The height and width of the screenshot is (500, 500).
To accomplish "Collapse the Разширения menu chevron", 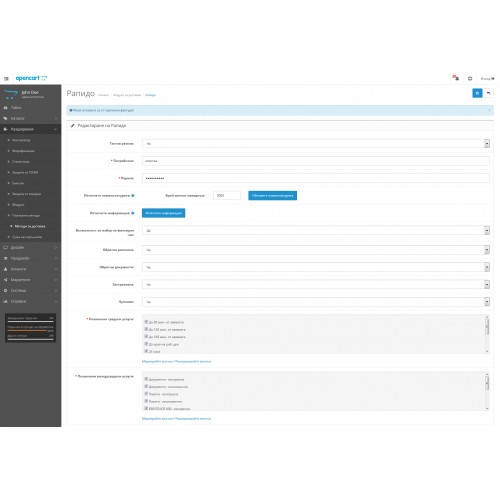I will click(56, 129).
